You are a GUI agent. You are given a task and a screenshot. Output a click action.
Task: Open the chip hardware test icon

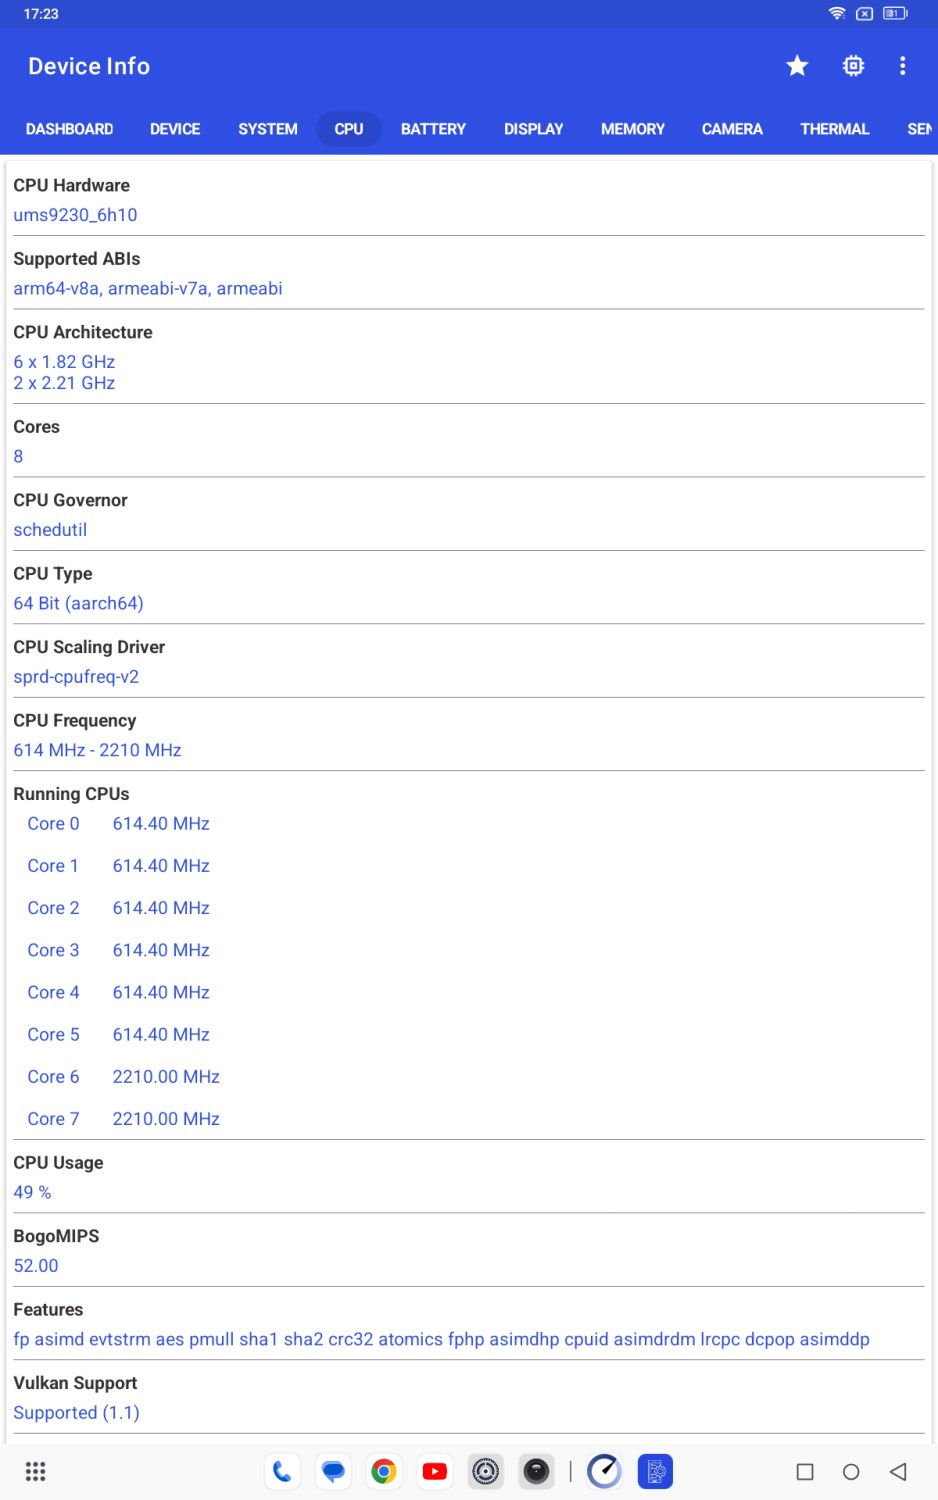tap(853, 66)
